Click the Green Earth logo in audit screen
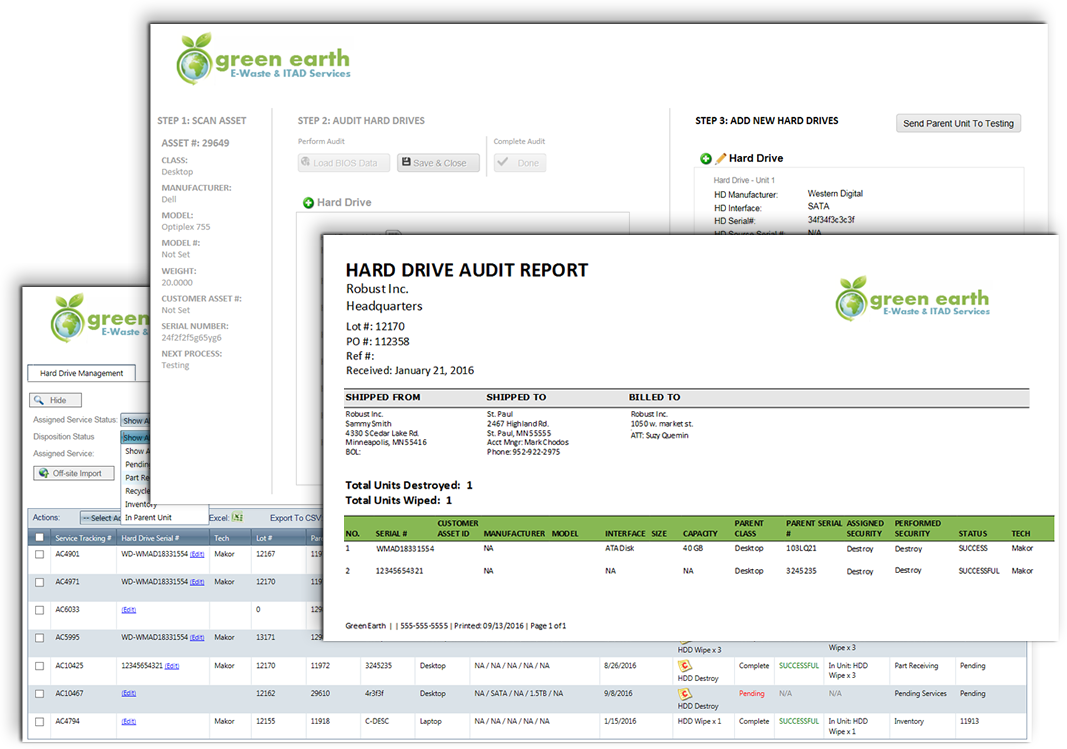 [264, 60]
